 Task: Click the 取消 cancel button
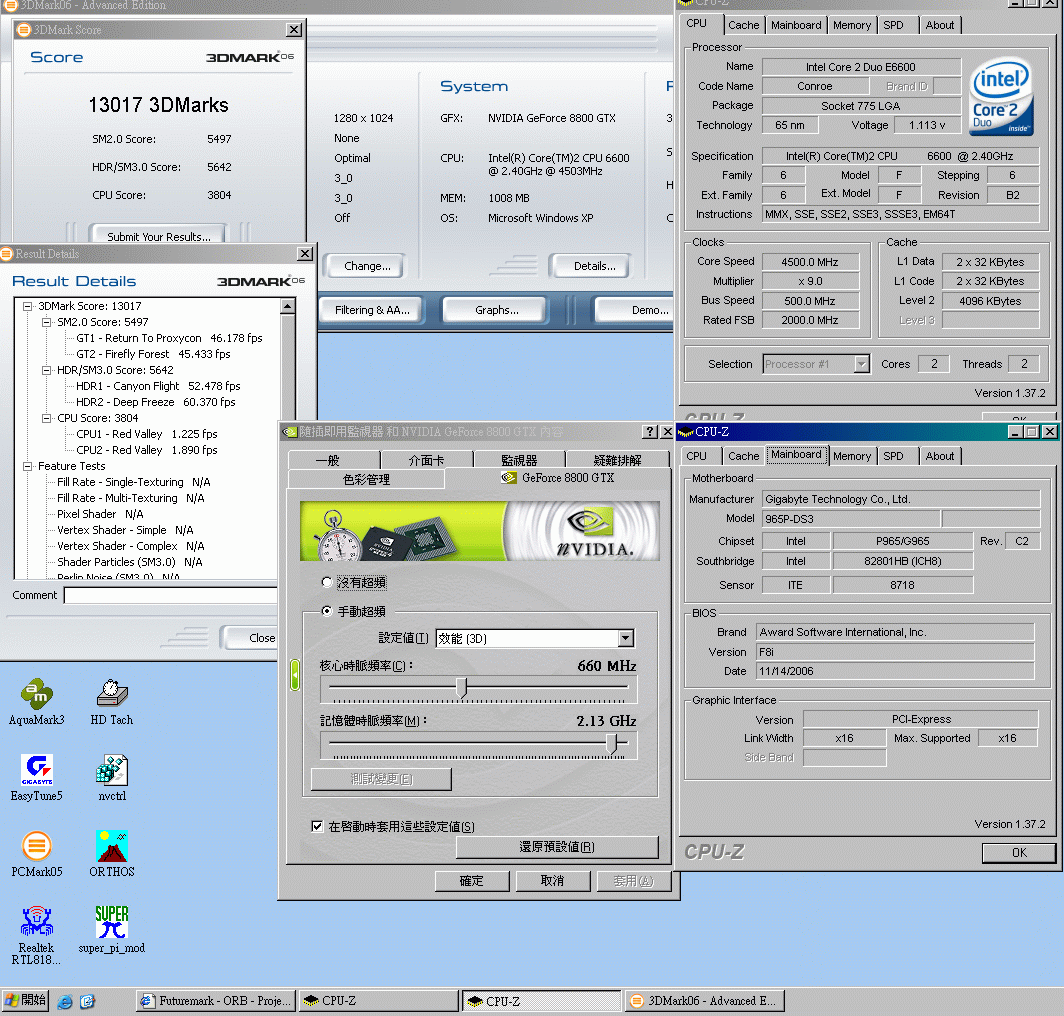tap(552, 881)
